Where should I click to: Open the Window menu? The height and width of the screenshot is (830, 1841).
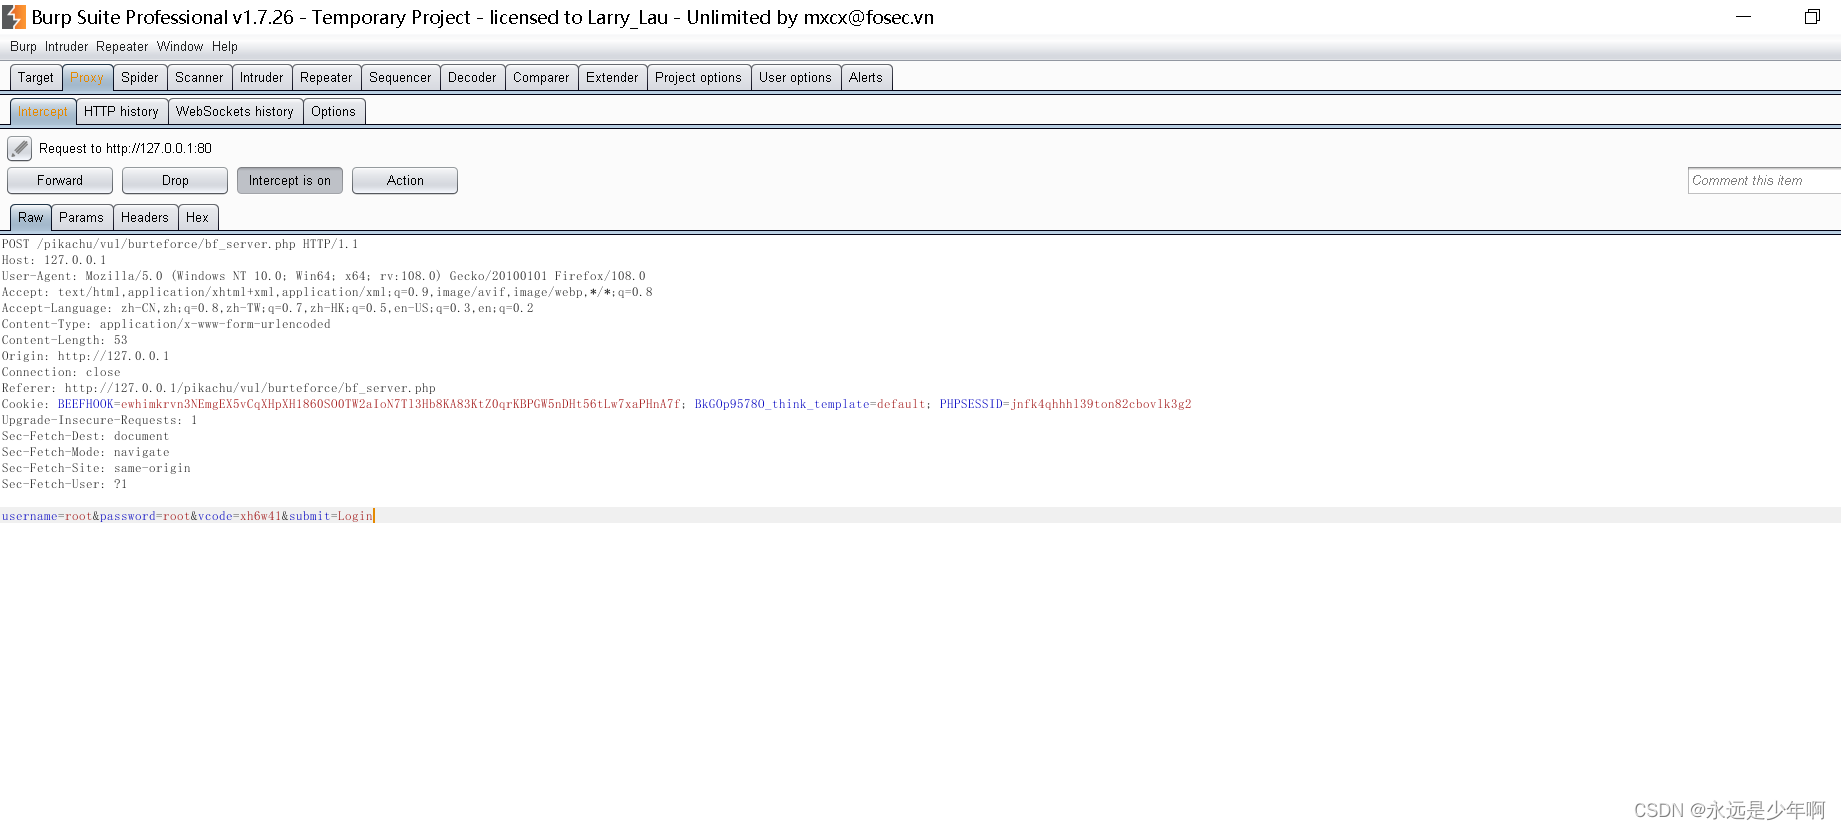180,47
